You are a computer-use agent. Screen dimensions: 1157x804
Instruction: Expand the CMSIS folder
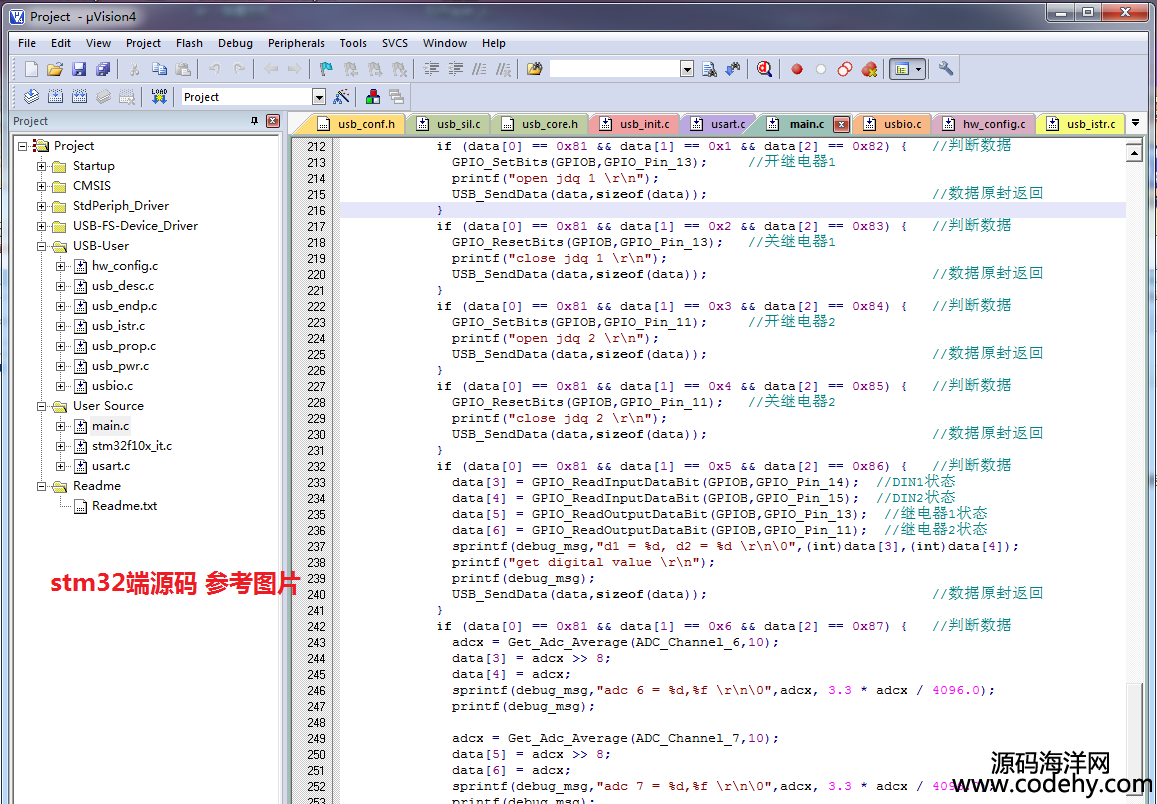(42, 186)
